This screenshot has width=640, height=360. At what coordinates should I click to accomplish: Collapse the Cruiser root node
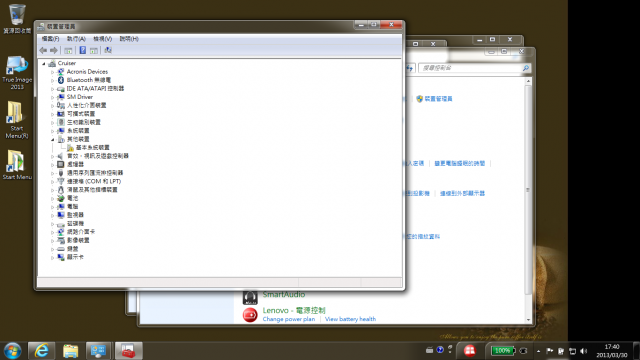tap(44, 63)
